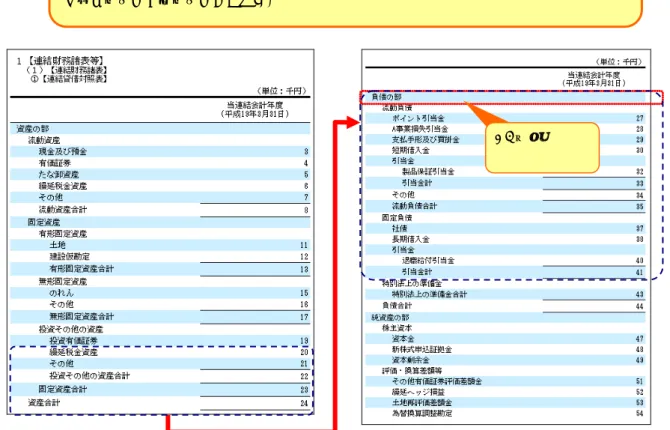This screenshot has height=430, width=670.
Task: Select the A事業損失引当金 row label
Action: coord(420,129)
